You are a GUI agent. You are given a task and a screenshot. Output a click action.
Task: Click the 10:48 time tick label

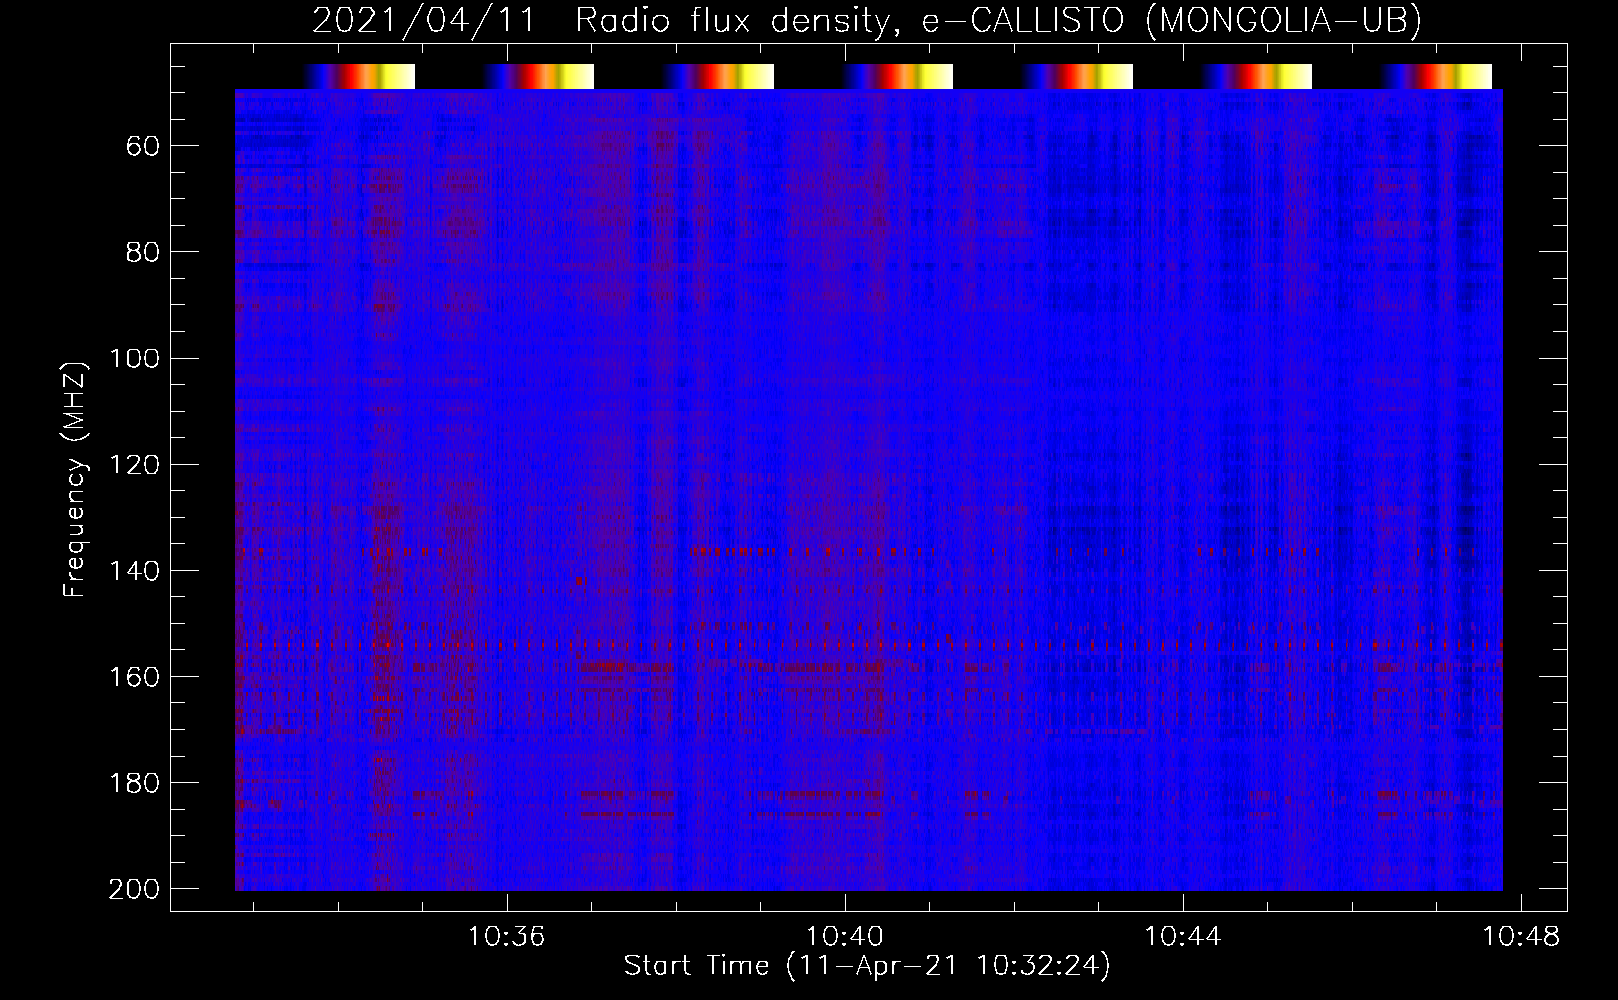coord(1521,937)
